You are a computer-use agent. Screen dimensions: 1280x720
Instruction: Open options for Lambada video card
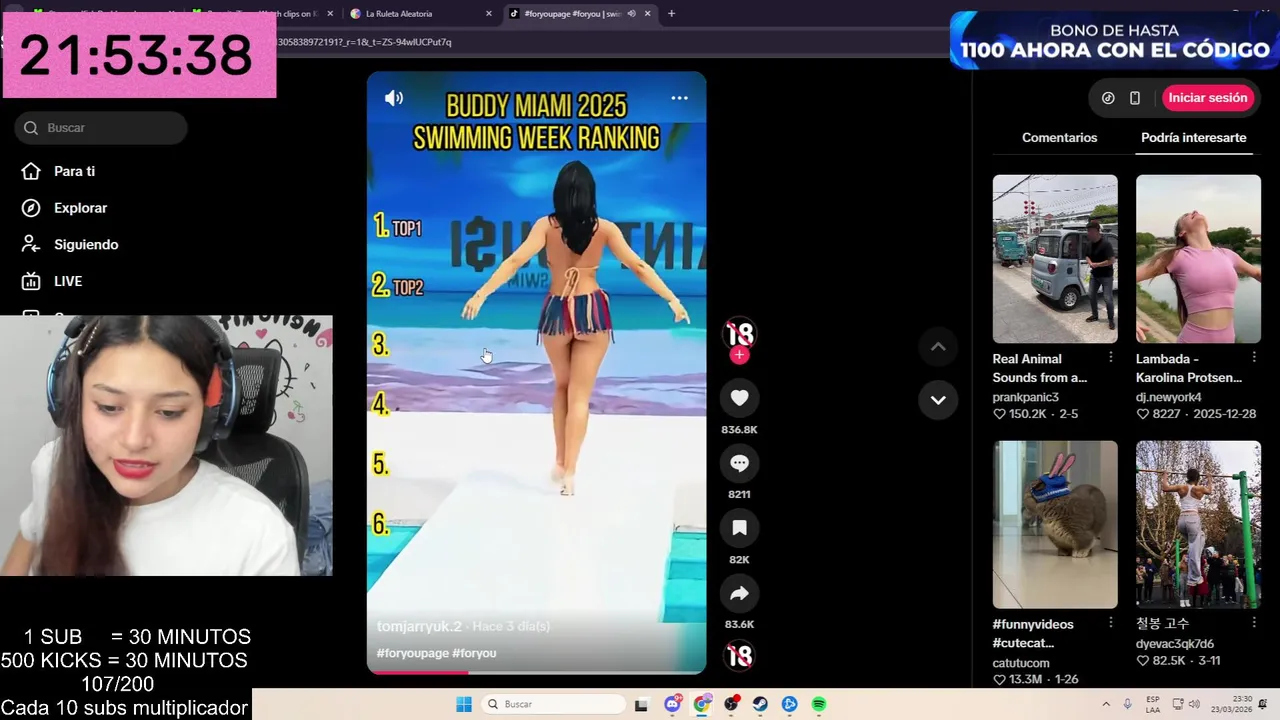(x=1254, y=357)
